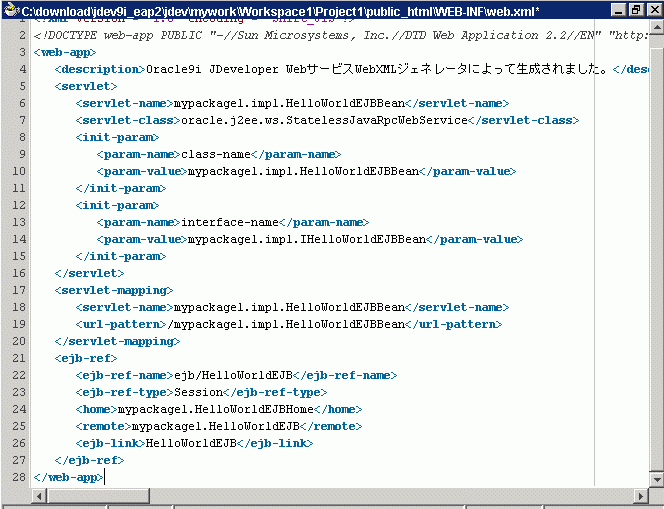Click the ejb-ref-type value Session
664x509 pixels.
click(198, 392)
